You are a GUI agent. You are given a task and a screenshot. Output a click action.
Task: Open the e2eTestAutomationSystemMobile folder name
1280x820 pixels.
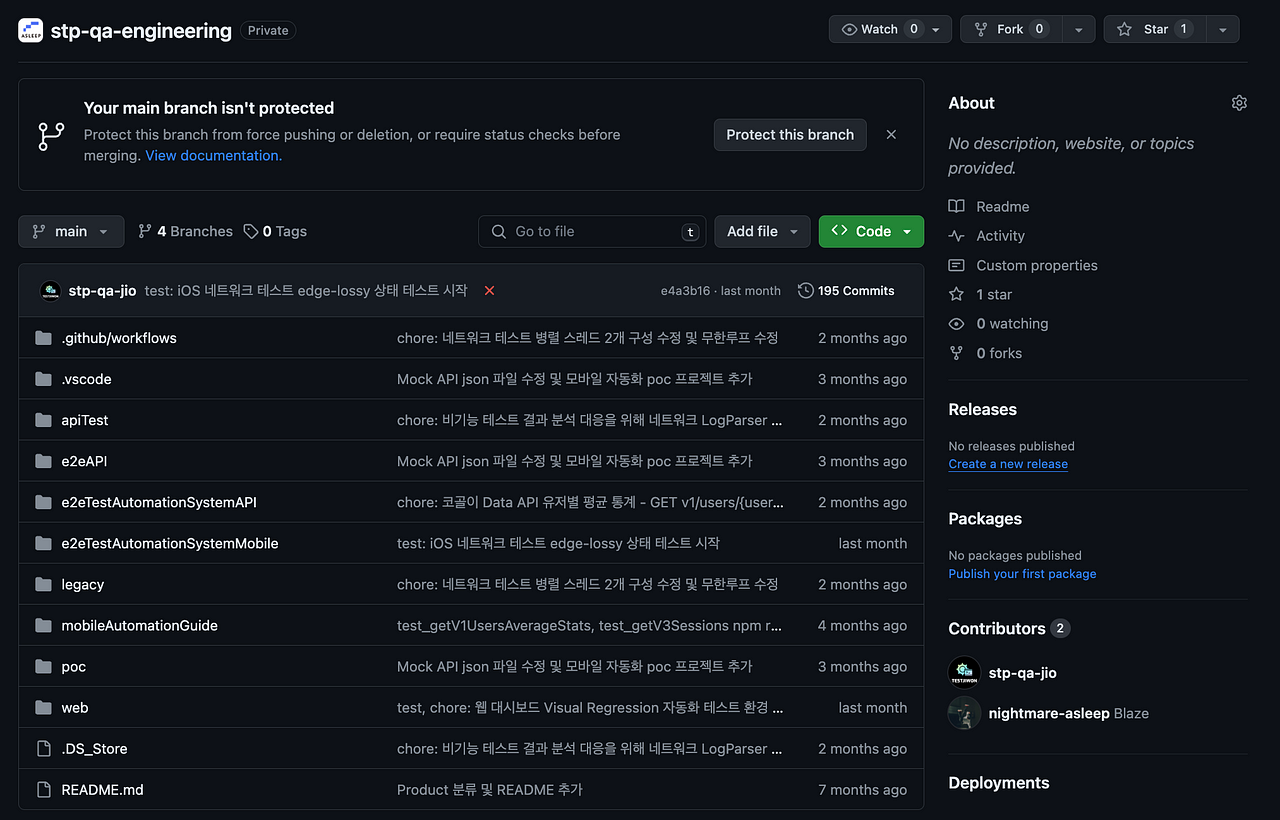point(170,543)
